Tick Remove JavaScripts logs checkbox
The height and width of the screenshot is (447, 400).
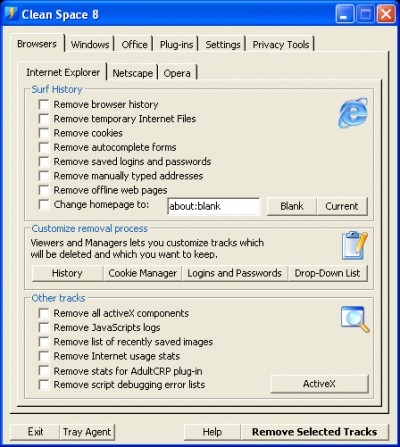[x=44, y=328]
